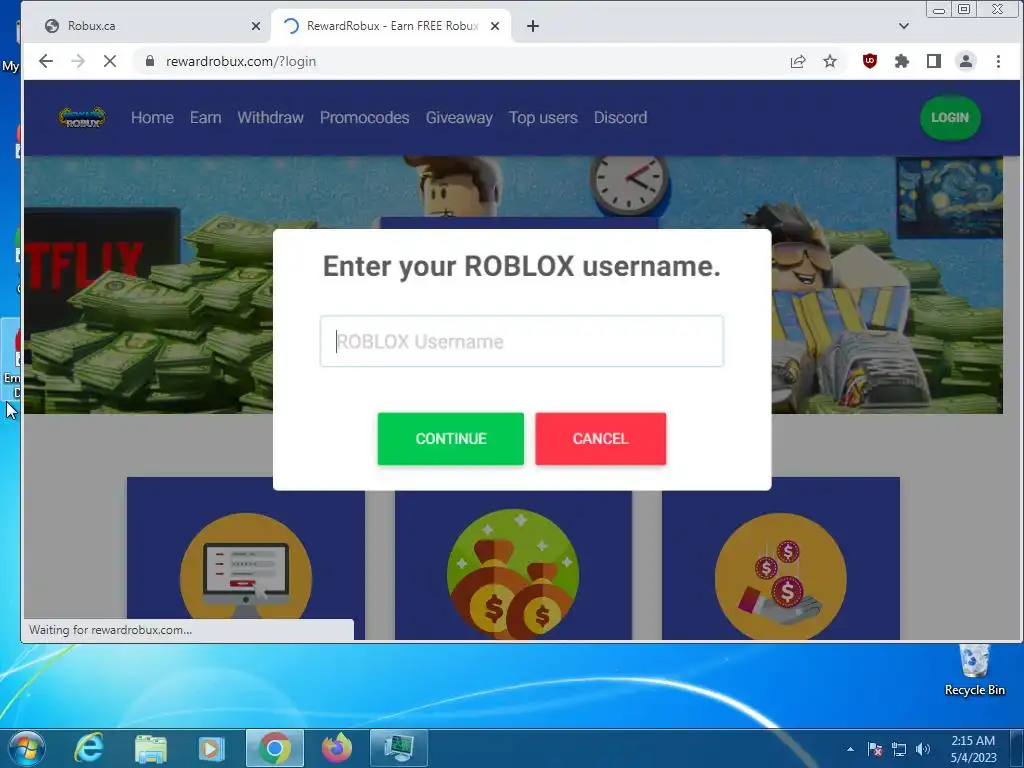Open the Giveaway nav link

click(x=459, y=118)
